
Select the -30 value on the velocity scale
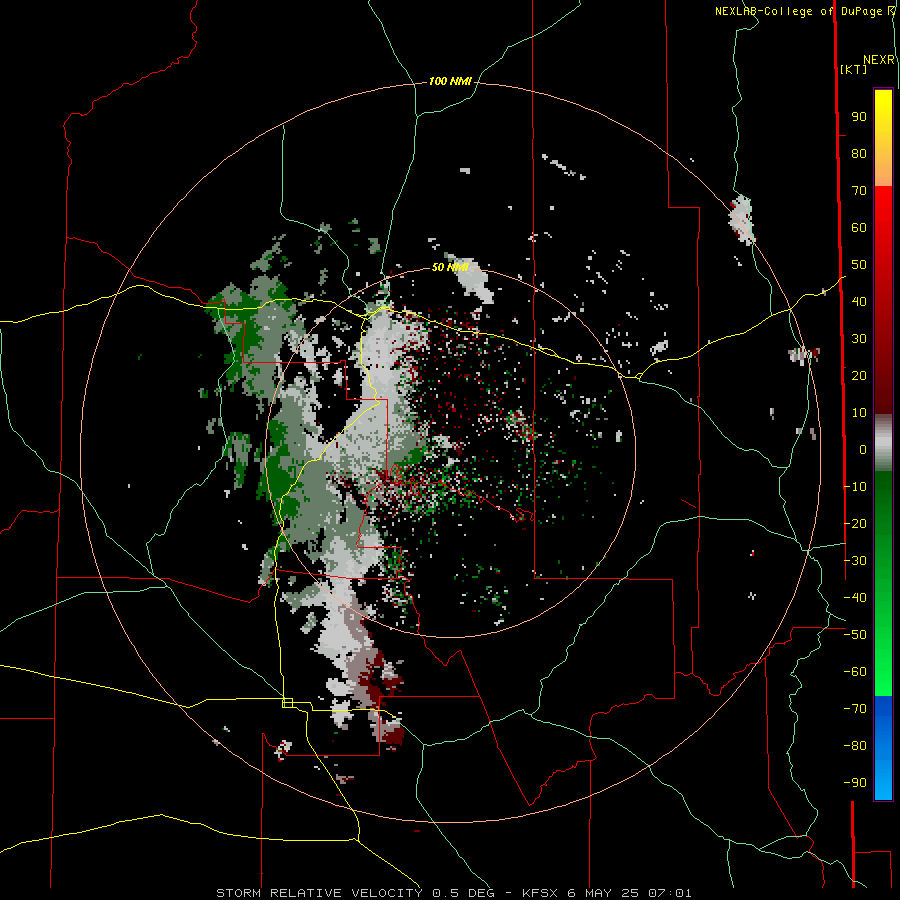coord(855,561)
